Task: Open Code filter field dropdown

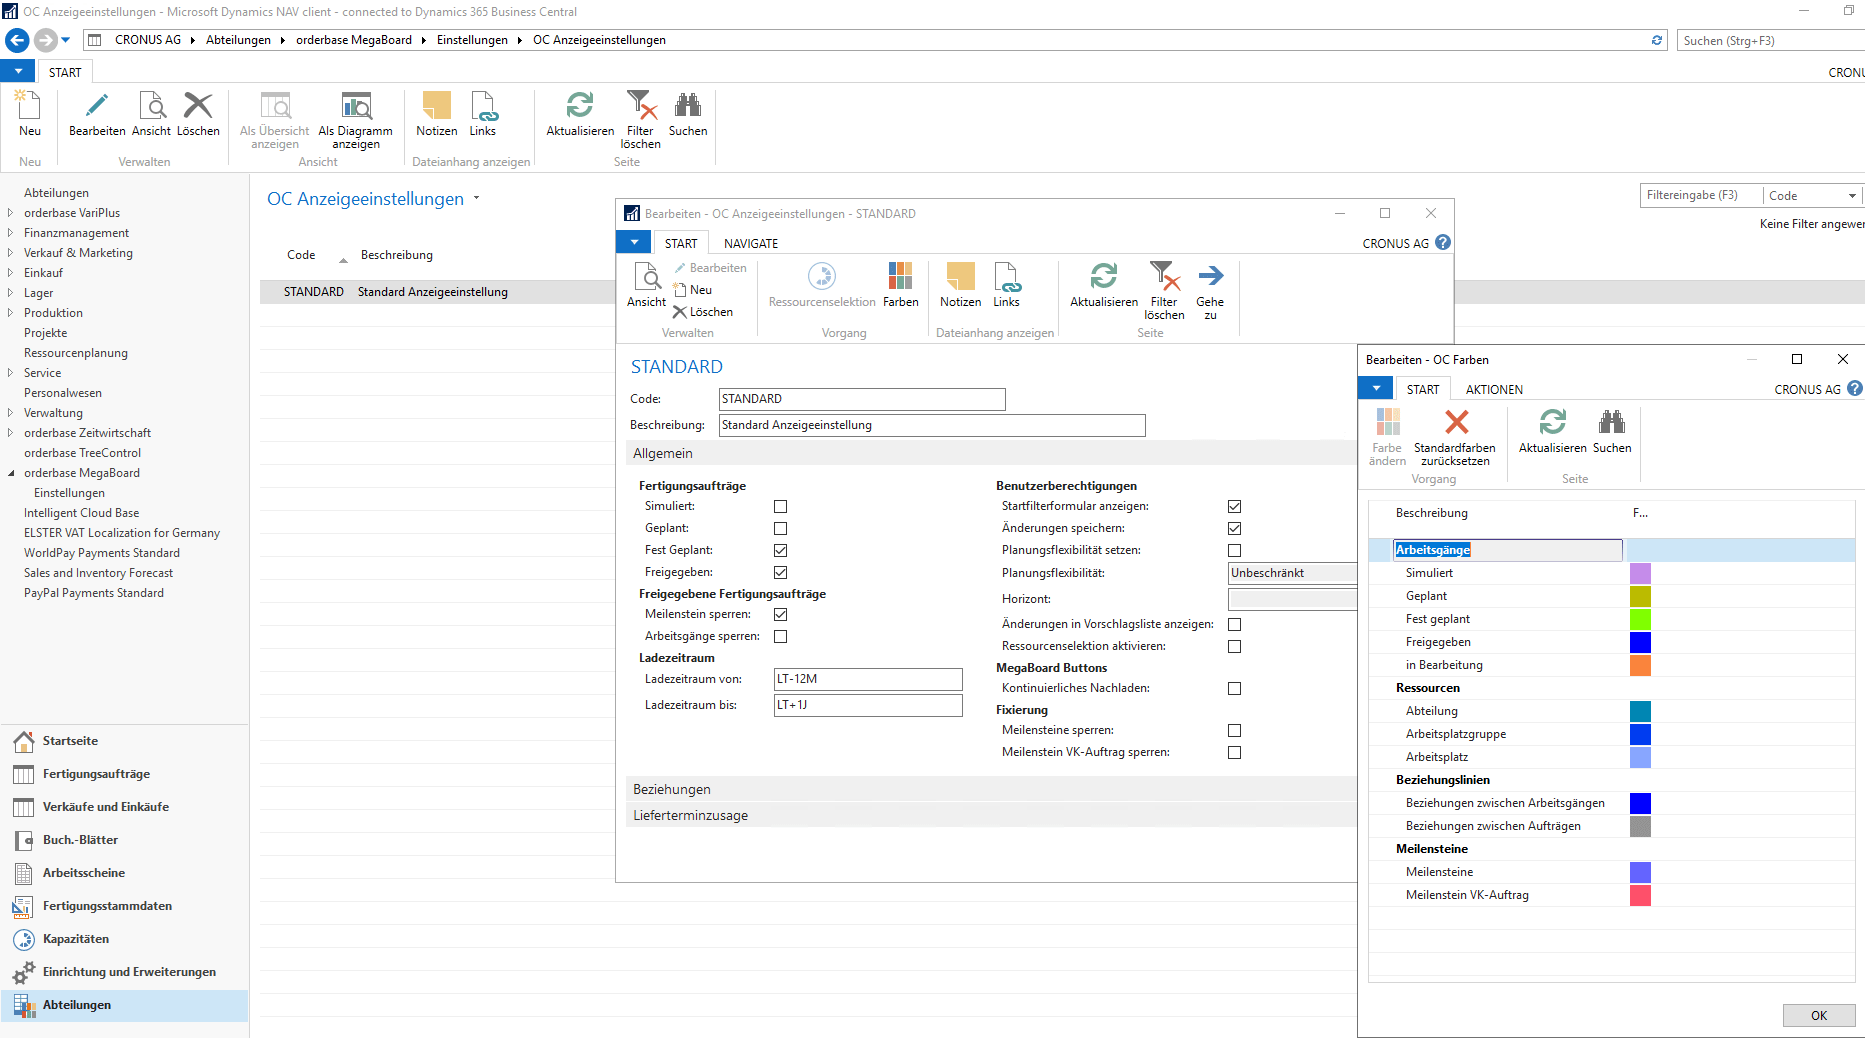Action: click(x=1852, y=196)
